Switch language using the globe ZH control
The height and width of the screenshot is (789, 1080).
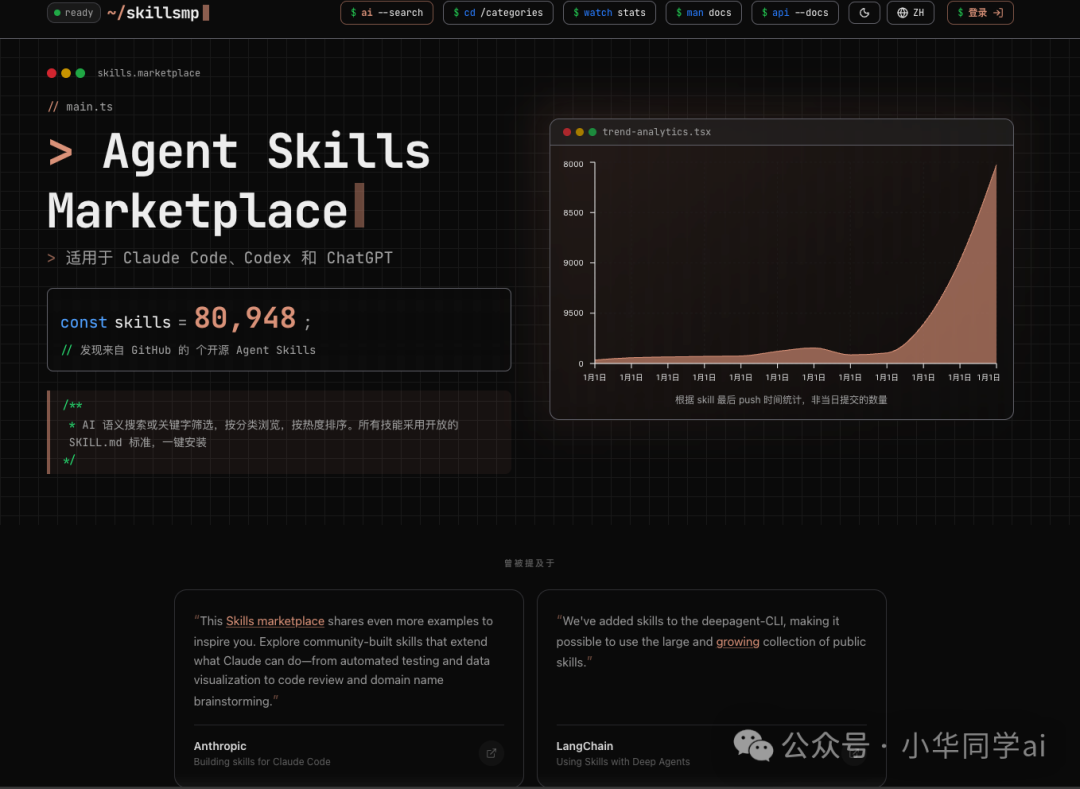pos(910,13)
